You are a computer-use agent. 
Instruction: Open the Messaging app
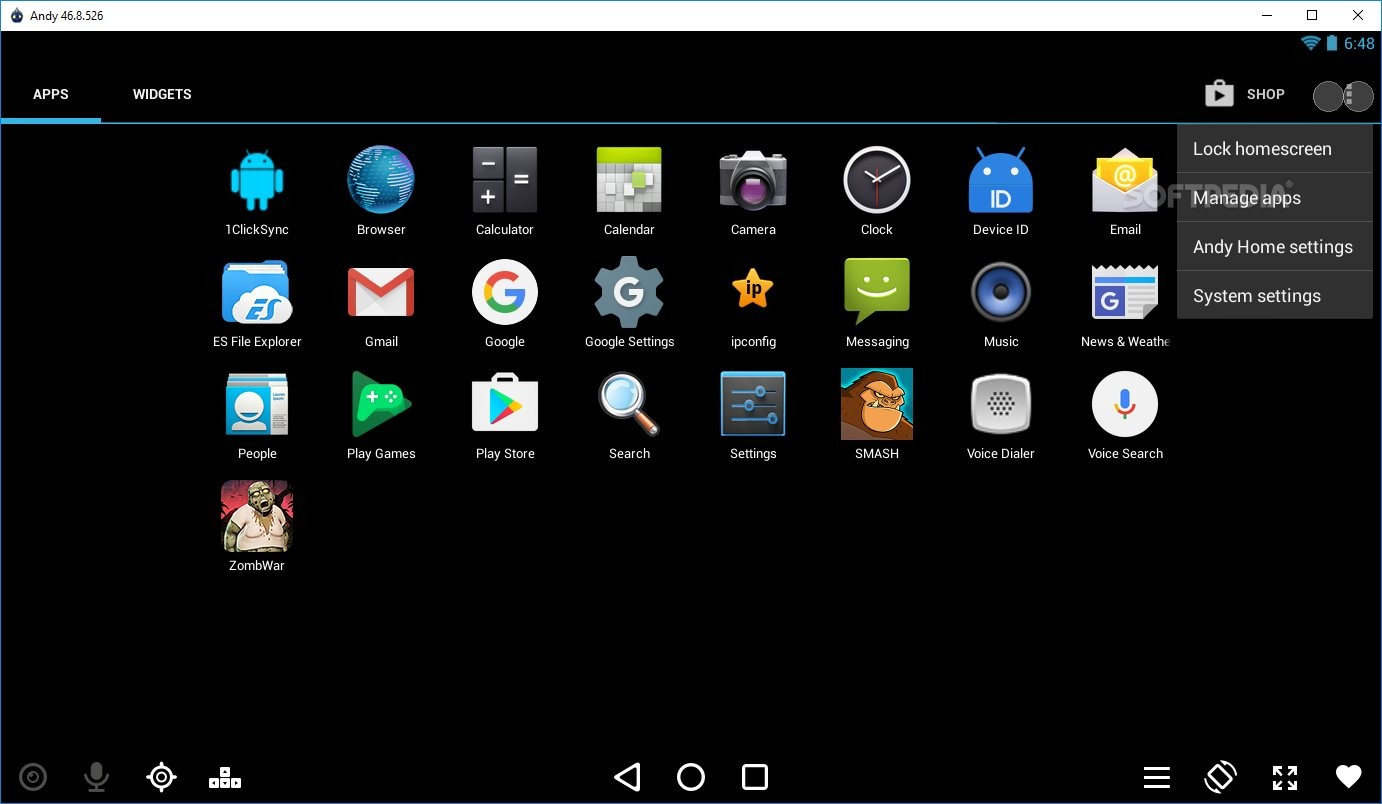pos(877,303)
